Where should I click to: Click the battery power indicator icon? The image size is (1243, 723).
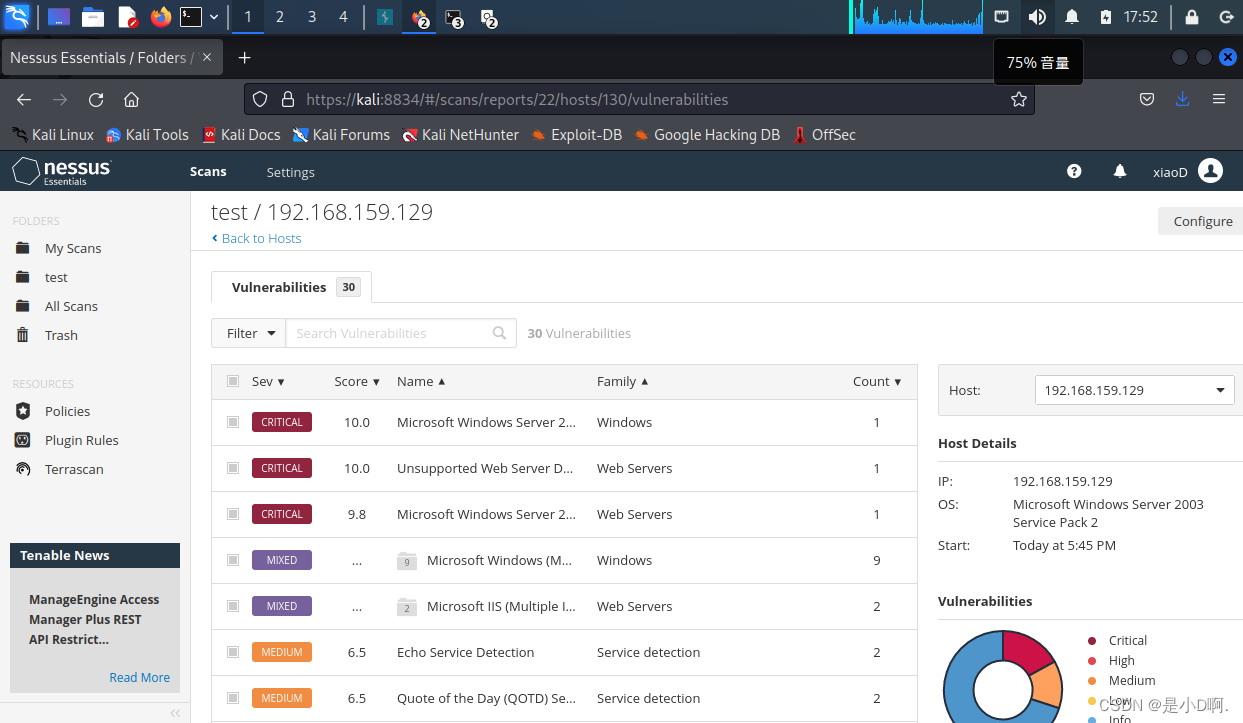1105,17
